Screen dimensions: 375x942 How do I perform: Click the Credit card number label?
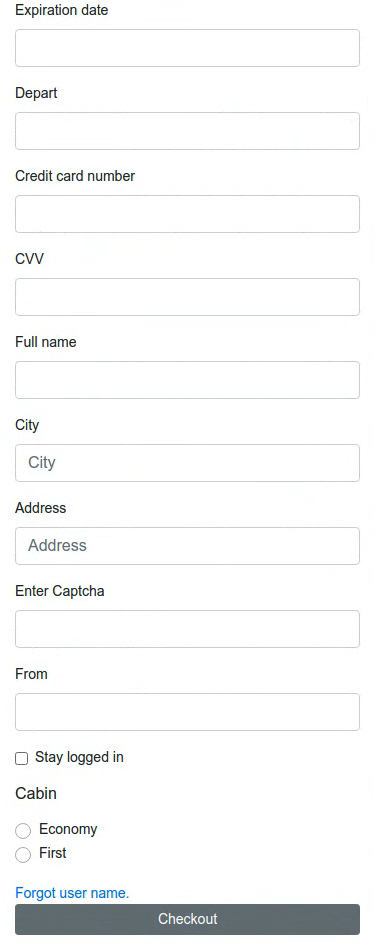click(x=75, y=176)
